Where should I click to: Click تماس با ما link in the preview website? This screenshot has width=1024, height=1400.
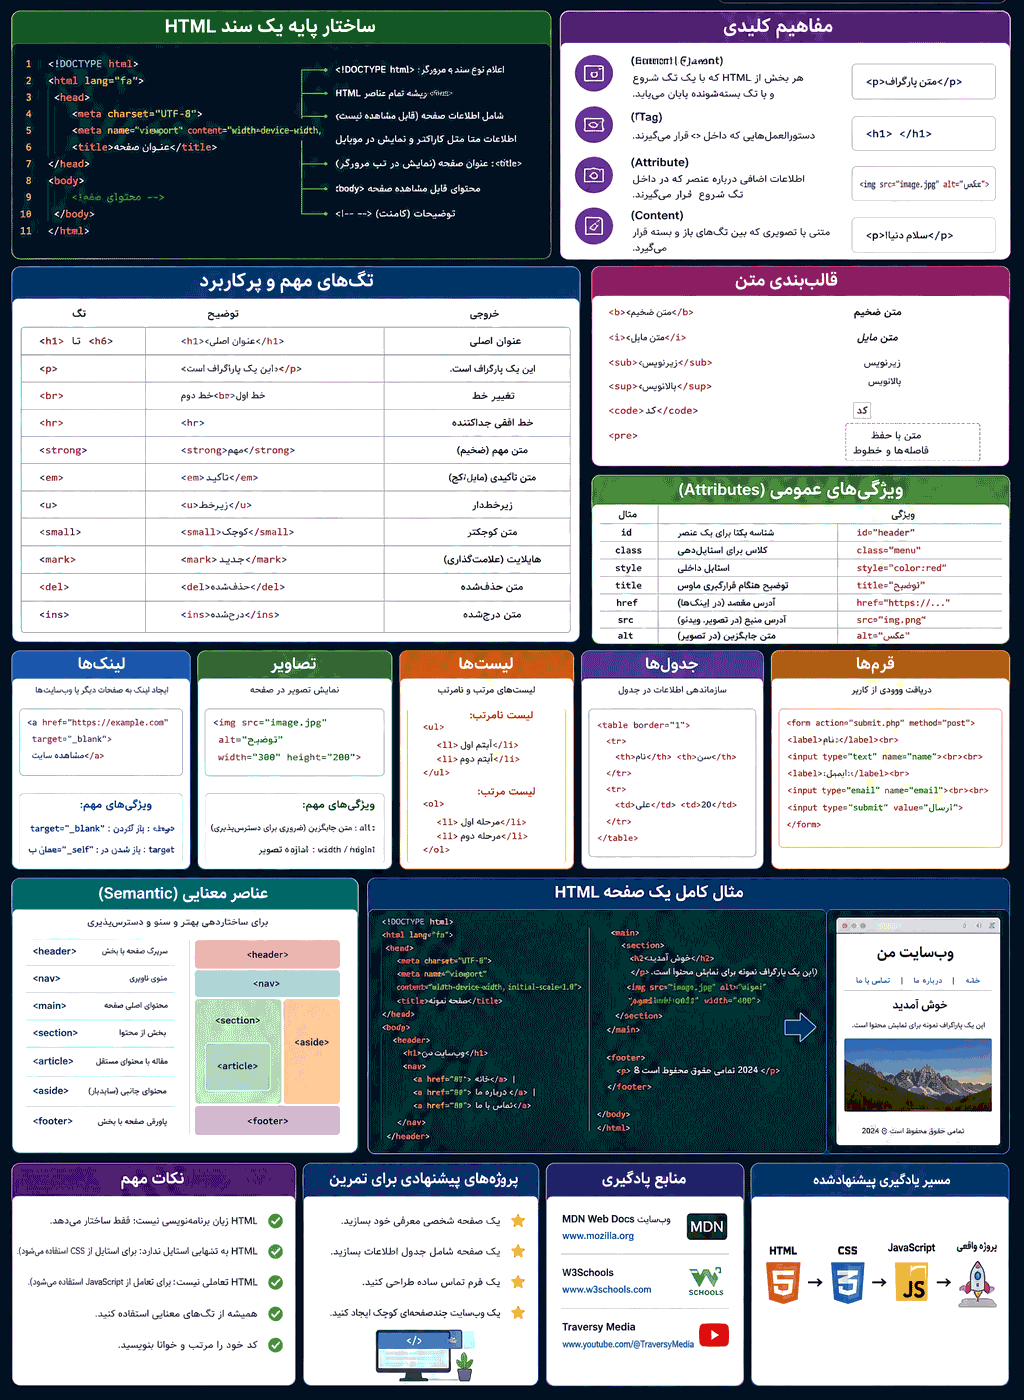click(x=873, y=980)
